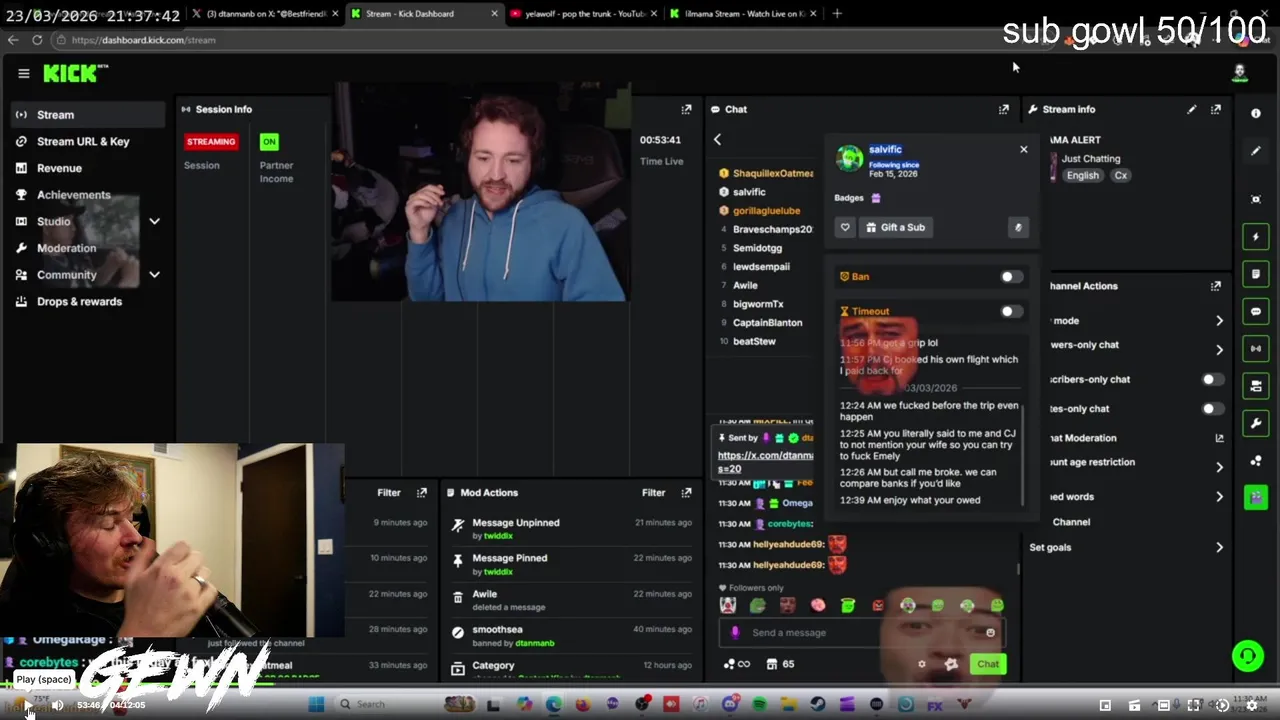This screenshot has width=1280, height=720.
Task: Click the heart icon on salvific's card
Action: click(845, 227)
